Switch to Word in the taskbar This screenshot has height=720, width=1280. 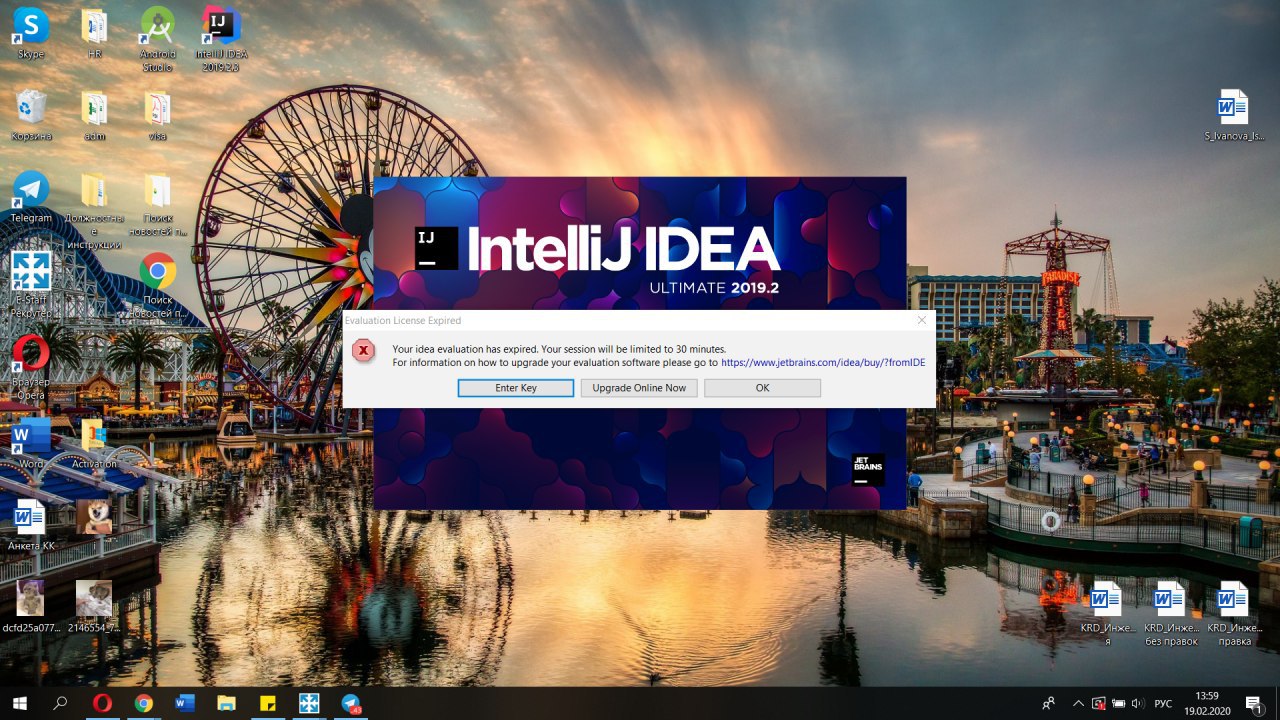185,703
